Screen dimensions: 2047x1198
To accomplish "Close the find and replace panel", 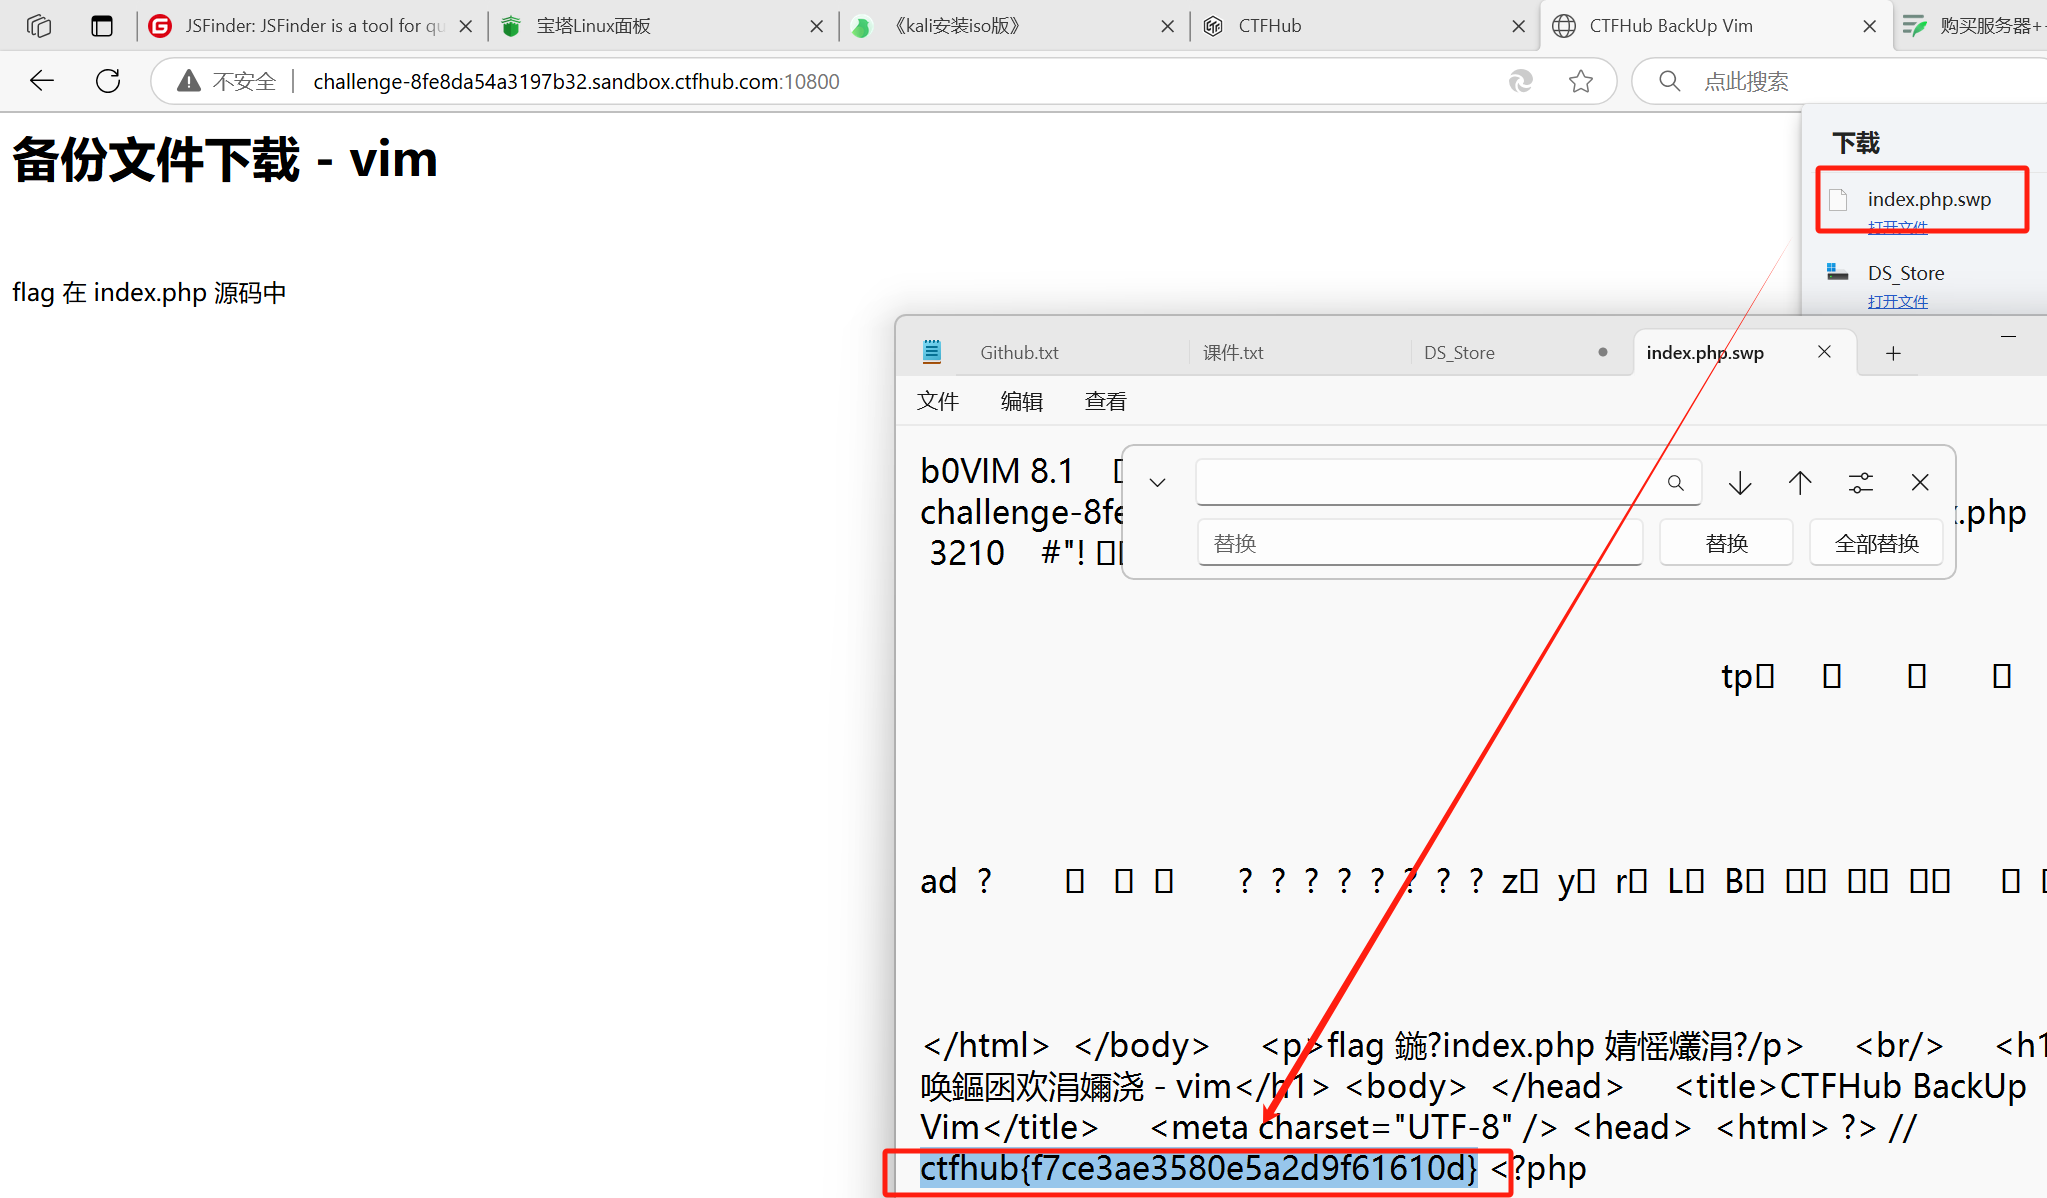I will (x=1920, y=483).
